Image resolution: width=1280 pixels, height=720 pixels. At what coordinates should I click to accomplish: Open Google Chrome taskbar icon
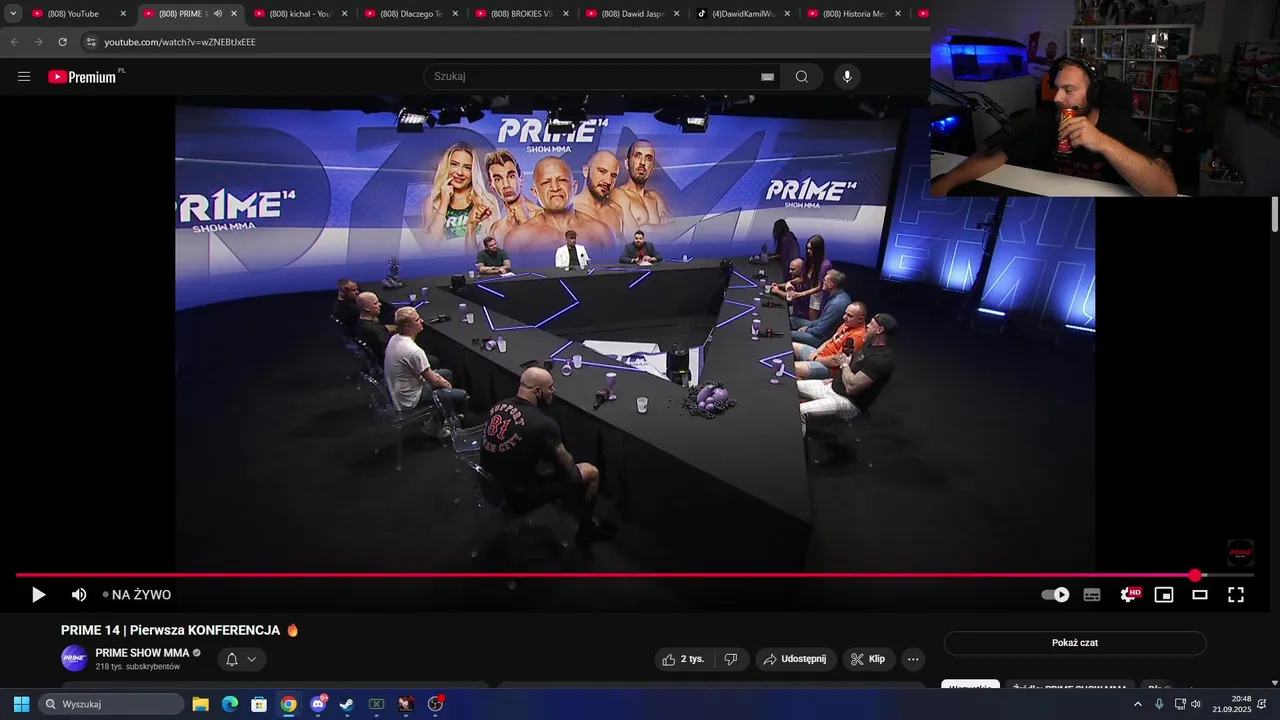click(x=288, y=704)
